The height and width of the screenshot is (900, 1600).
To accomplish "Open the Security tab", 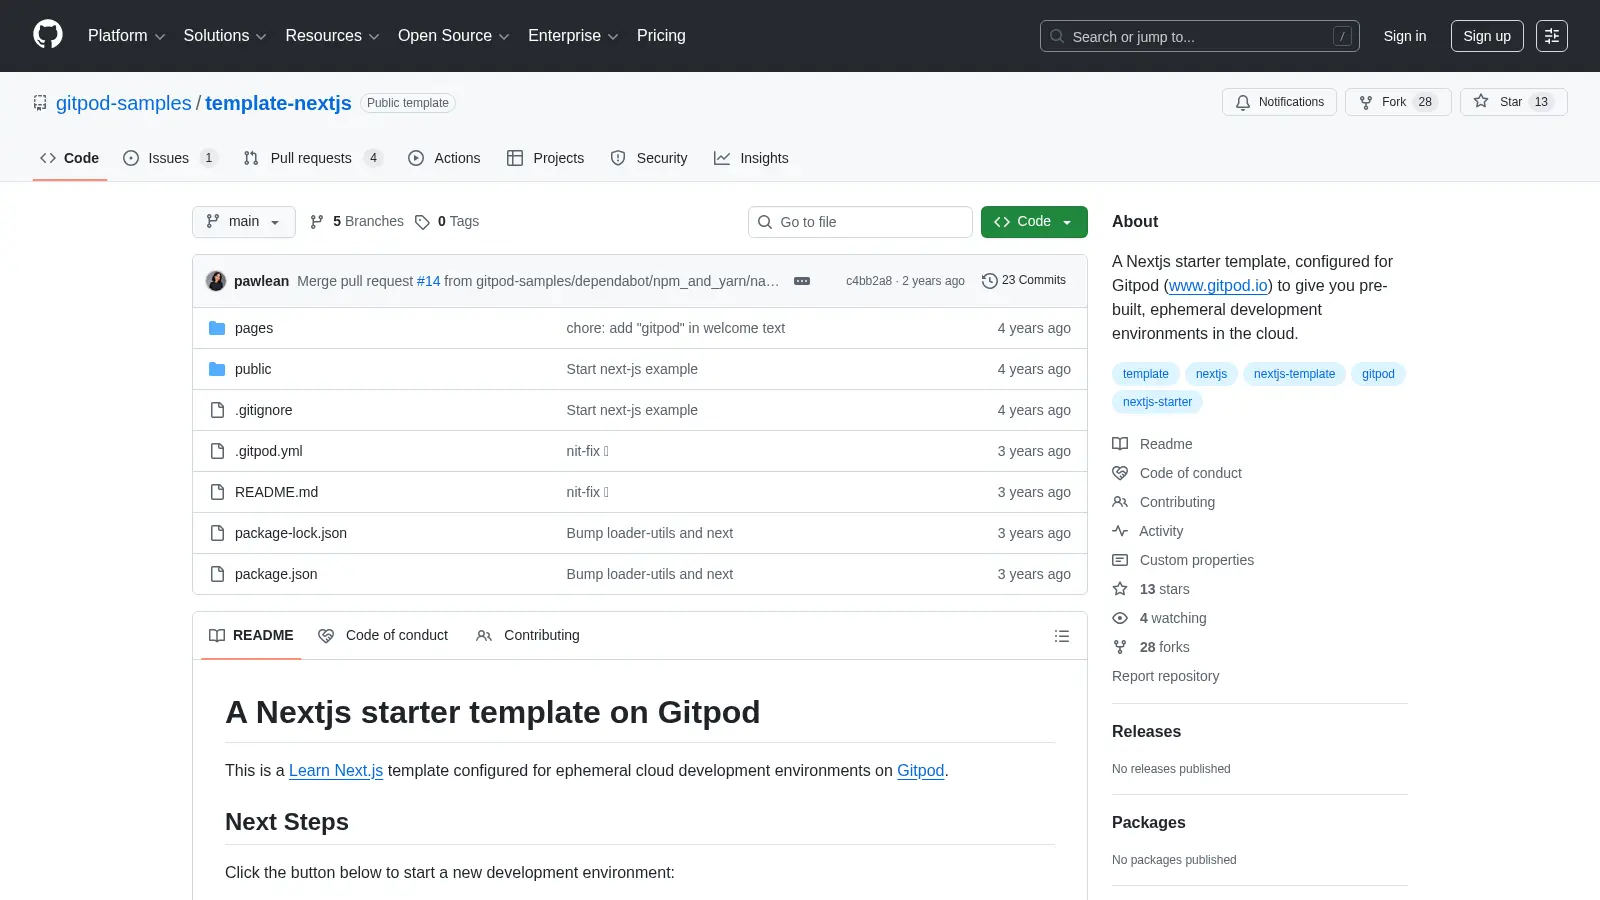I will (x=649, y=158).
